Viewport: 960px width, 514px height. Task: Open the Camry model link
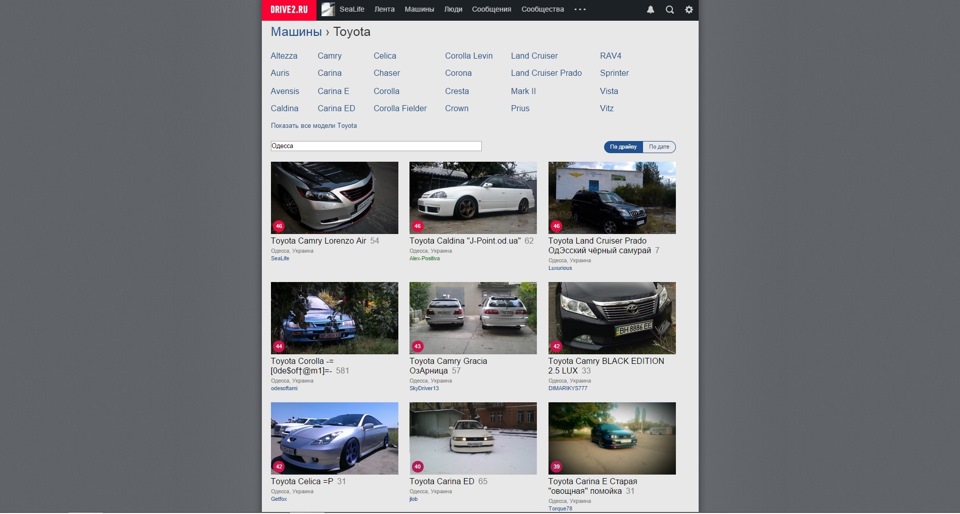coord(329,56)
